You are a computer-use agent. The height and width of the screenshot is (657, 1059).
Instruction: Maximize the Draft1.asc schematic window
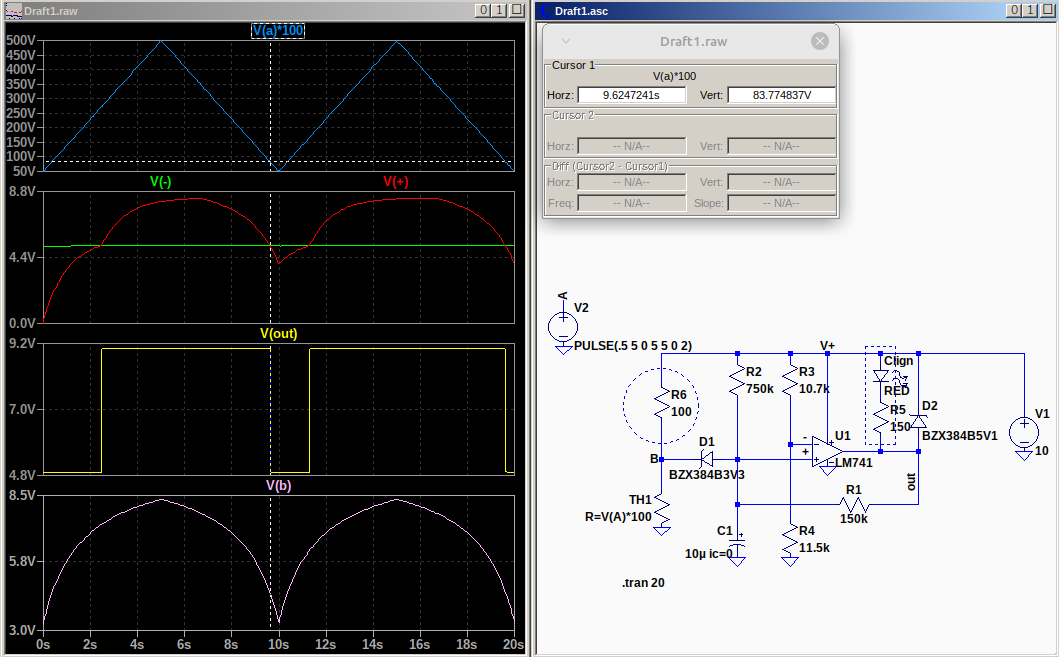[1030, 10]
